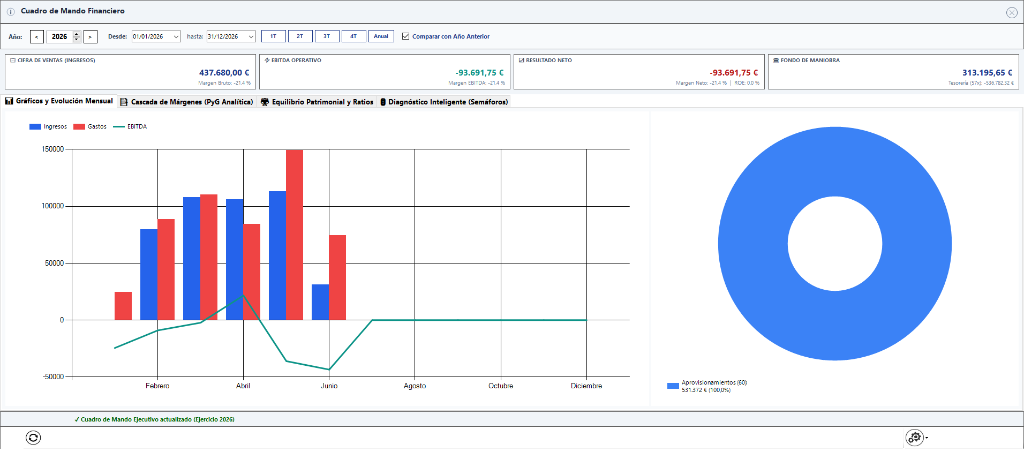
Task: Click the Cuadro de Mando Financiero title
Action: [73, 12]
